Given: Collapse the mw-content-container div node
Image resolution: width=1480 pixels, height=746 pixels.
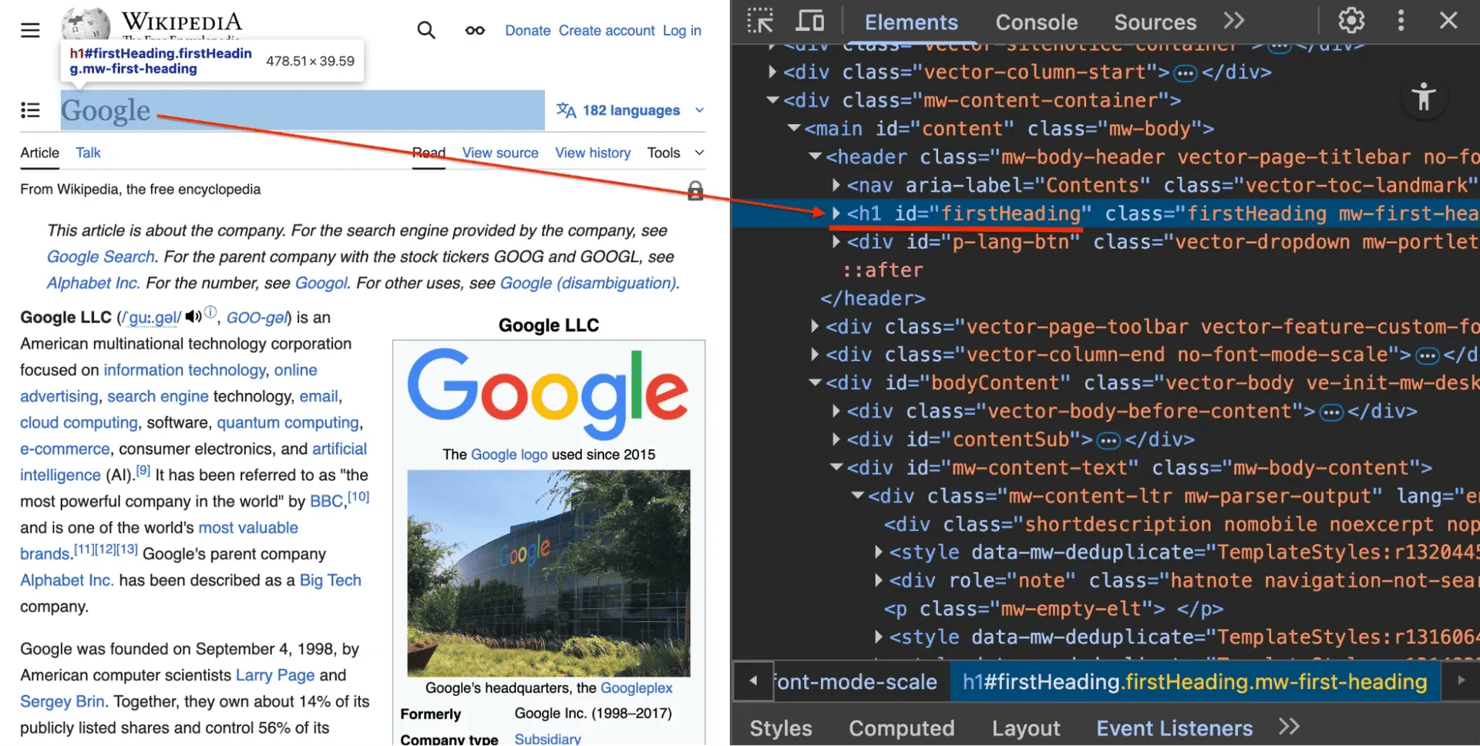Looking at the screenshot, I should [772, 100].
